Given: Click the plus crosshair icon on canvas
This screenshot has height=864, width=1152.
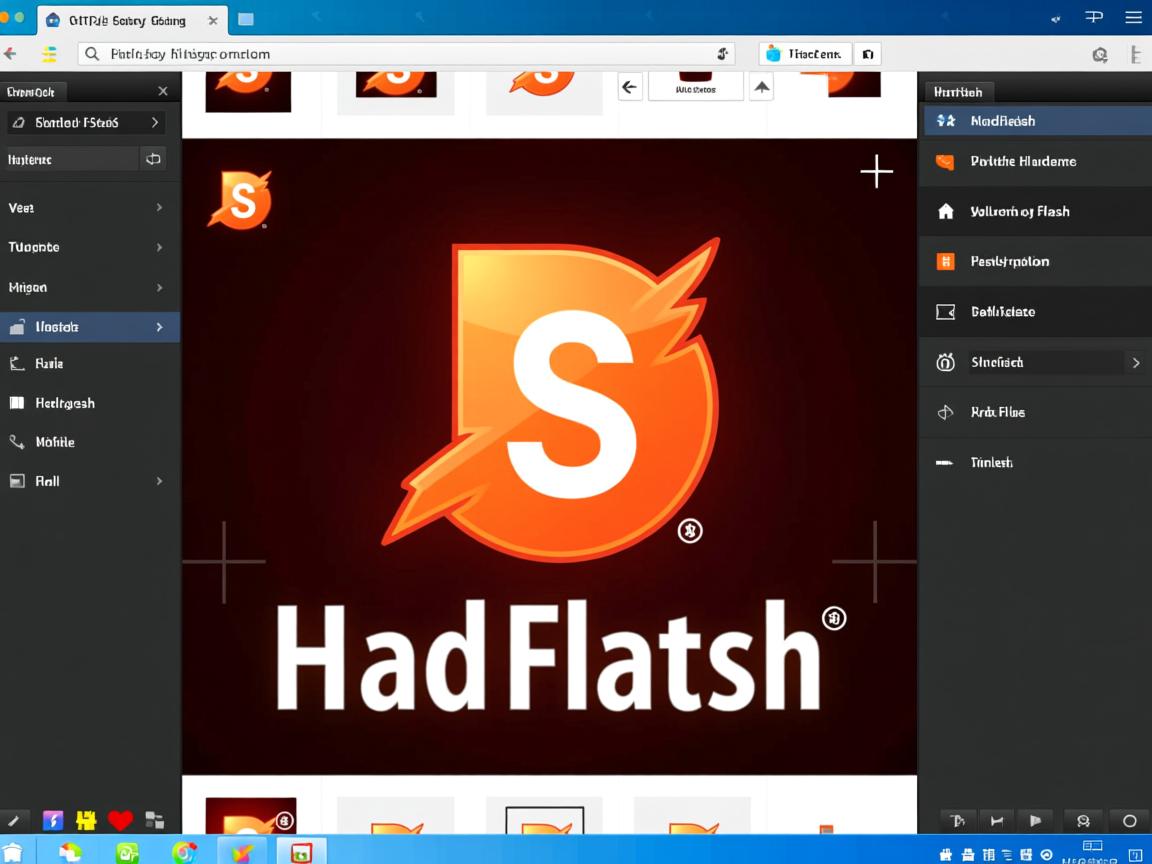Looking at the screenshot, I should click(x=876, y=172).
